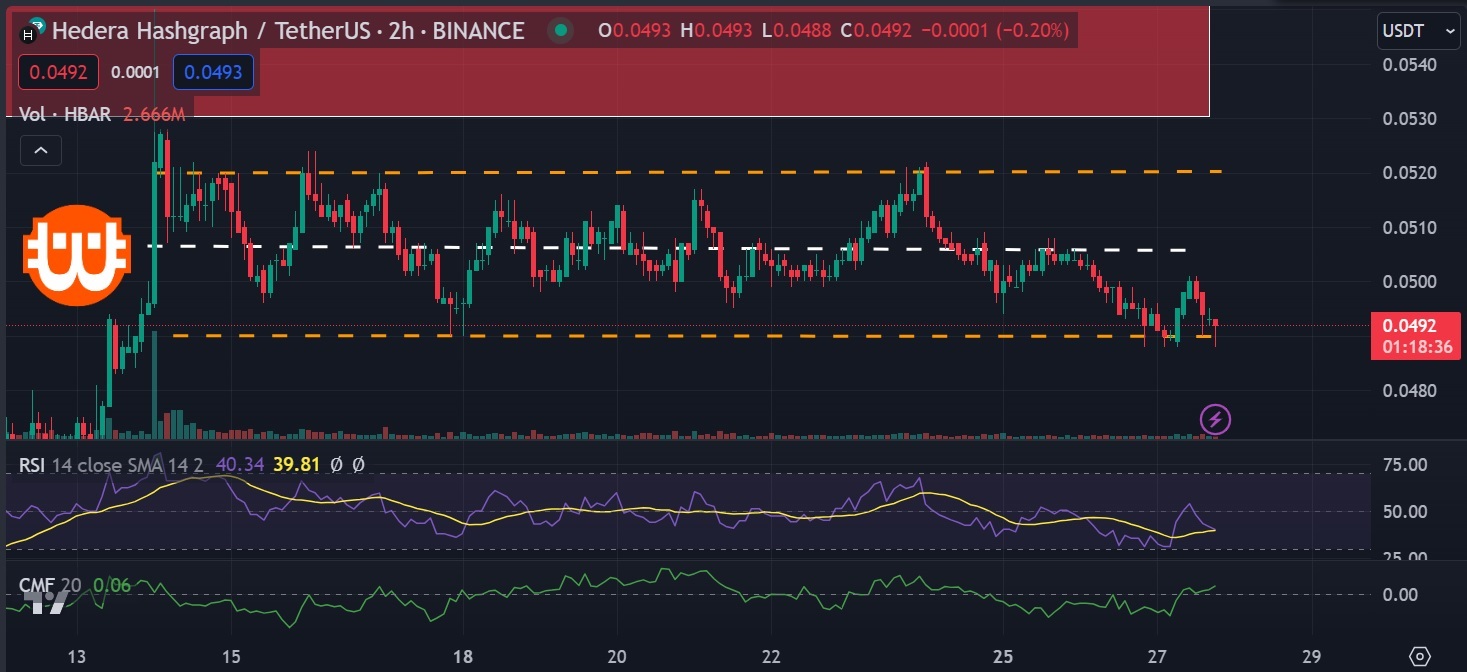Click date 18 on the time axis

click(x=462, y=656)
